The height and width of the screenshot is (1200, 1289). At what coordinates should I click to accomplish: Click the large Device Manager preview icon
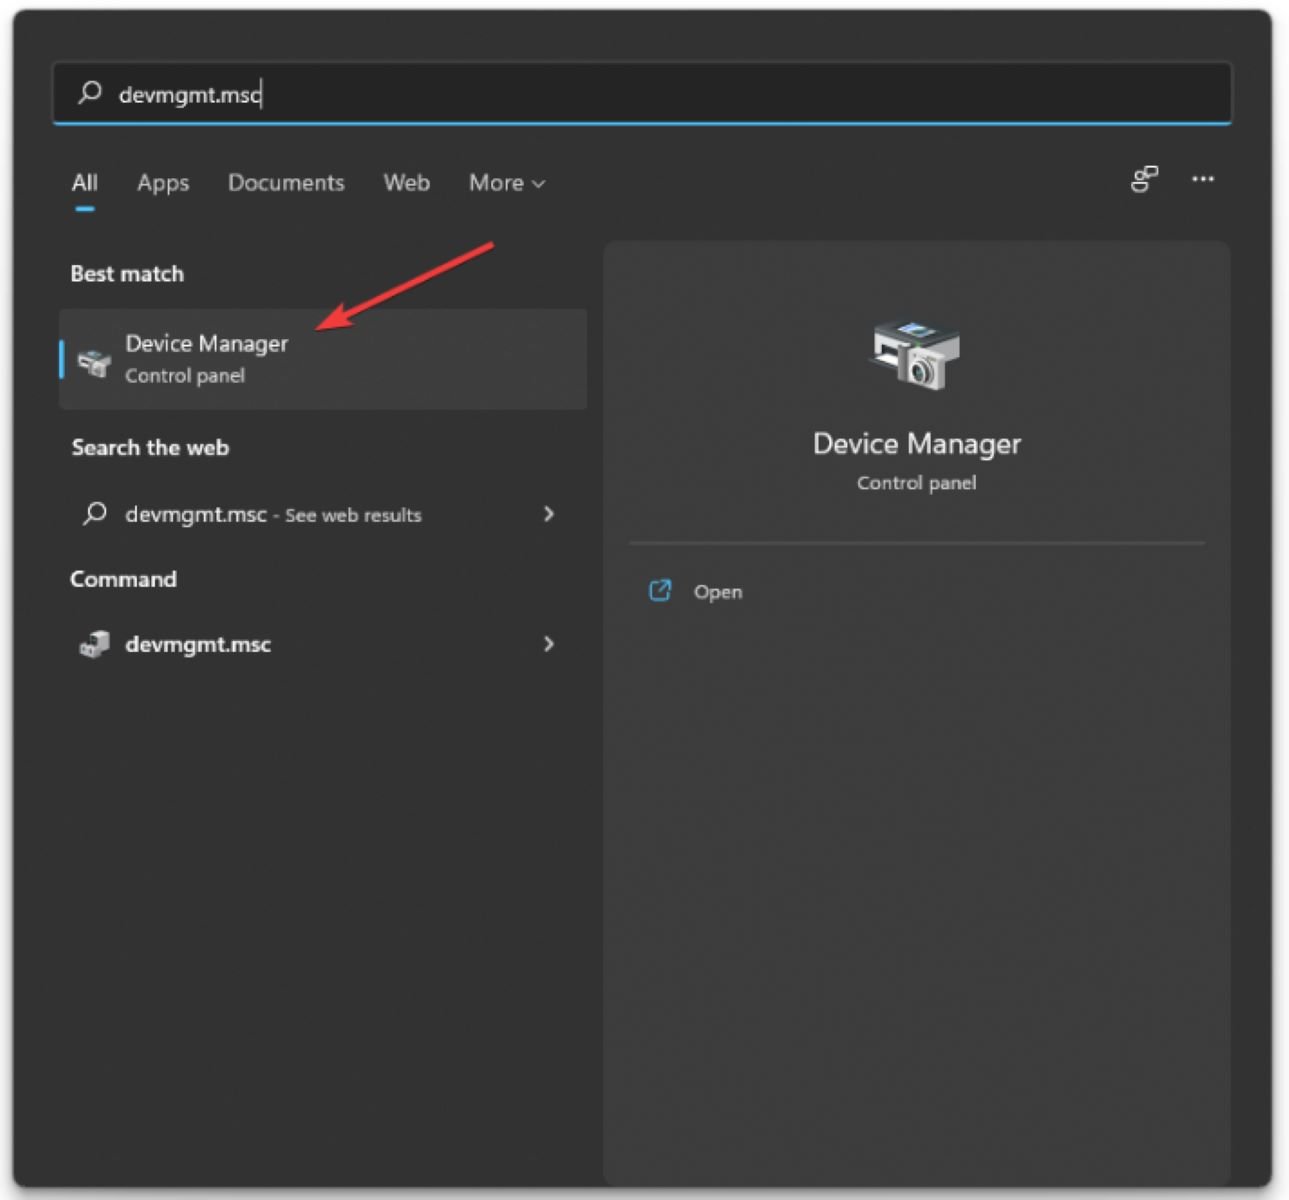(916, 355)
